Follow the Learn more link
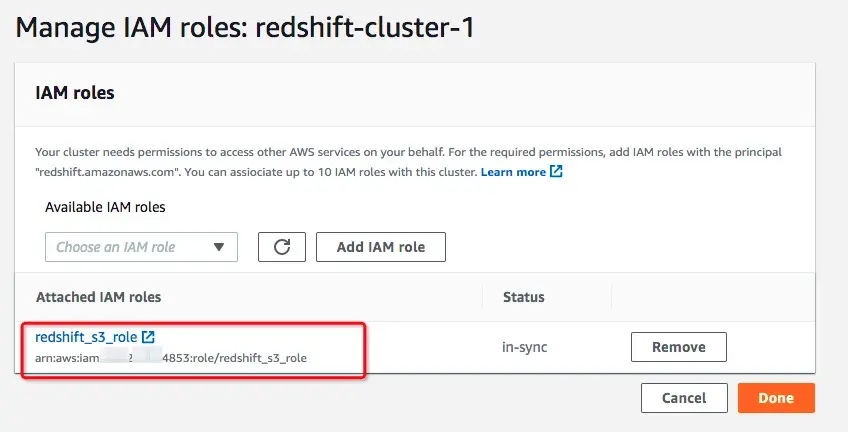848x432 pixels. click(x=513, y=172)
